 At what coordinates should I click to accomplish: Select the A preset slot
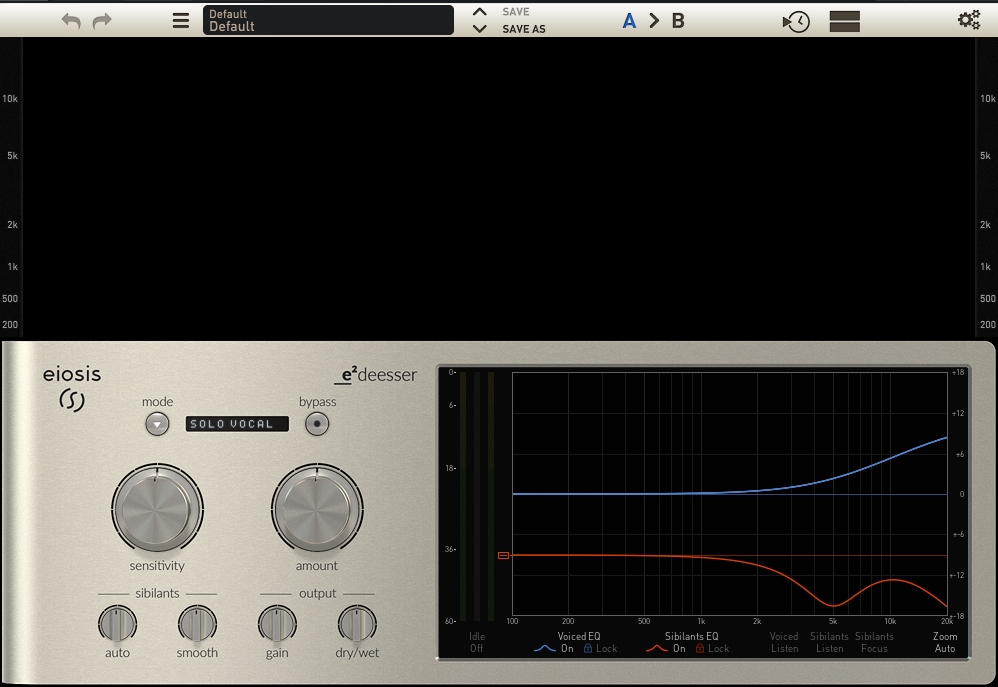point(629,20)
